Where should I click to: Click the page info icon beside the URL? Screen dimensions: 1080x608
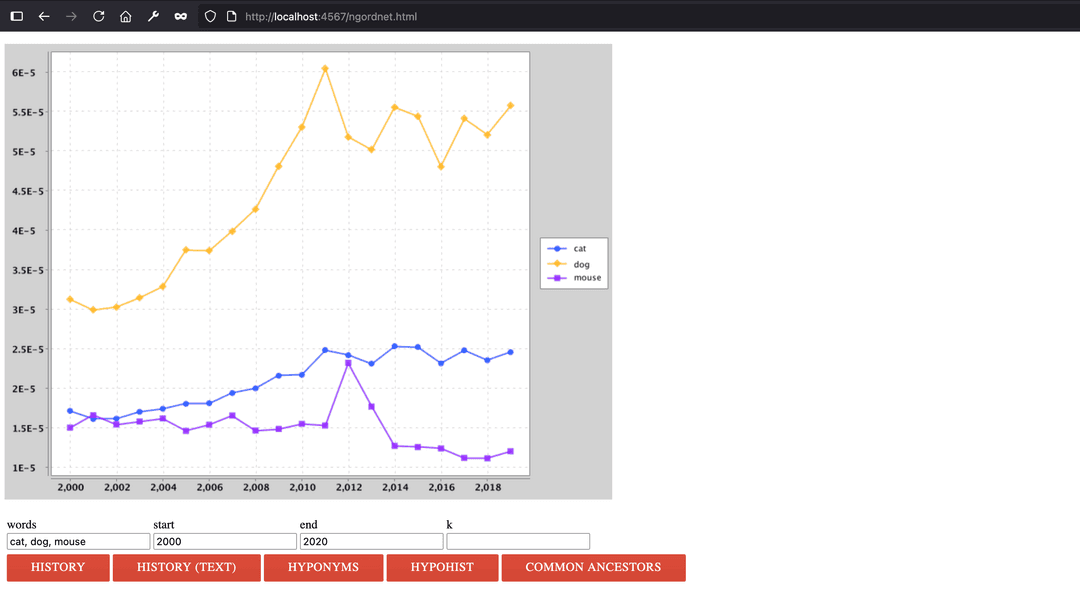(231, 17)
